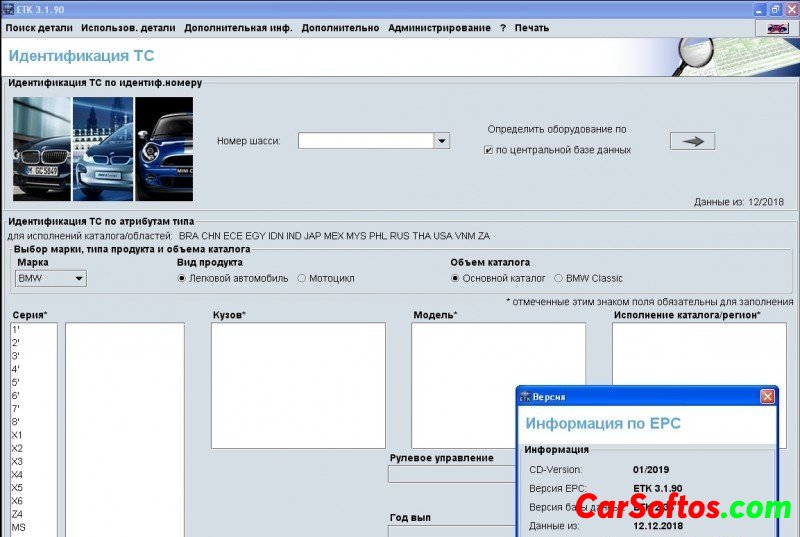
Task: Click the black BMW car thumbnail
Action: [42, 150]
